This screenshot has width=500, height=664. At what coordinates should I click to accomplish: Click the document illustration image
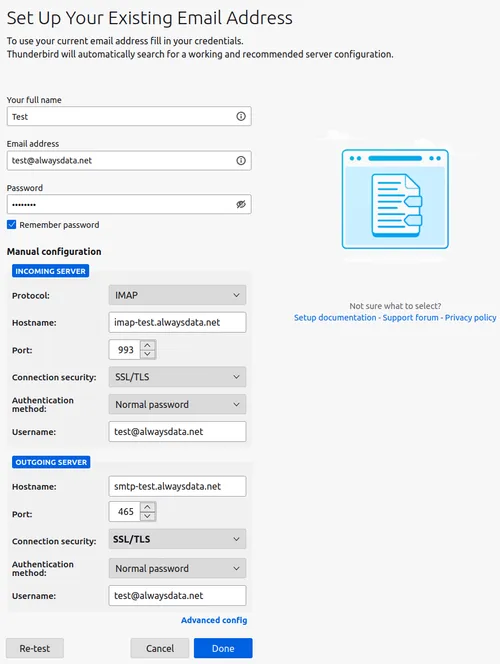point(395,199)
